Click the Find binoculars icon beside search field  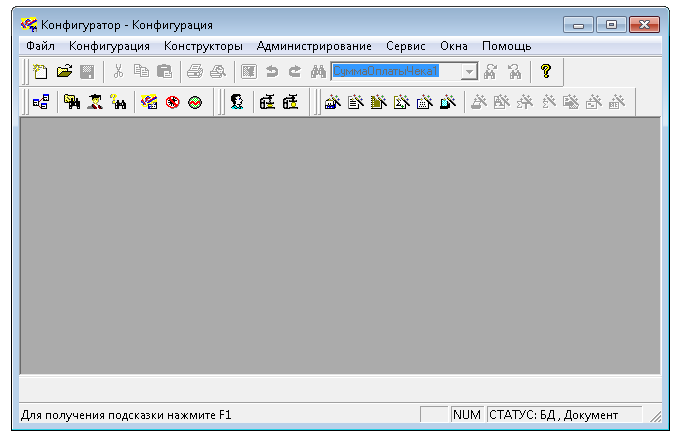point(318,72)
